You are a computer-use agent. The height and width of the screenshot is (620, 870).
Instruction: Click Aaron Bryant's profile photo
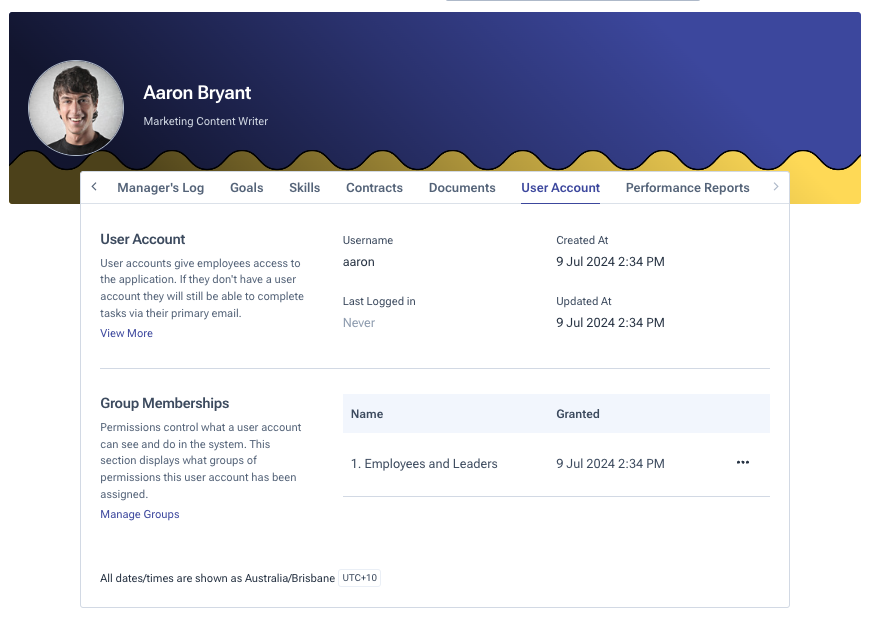click(x=76, y=108)
